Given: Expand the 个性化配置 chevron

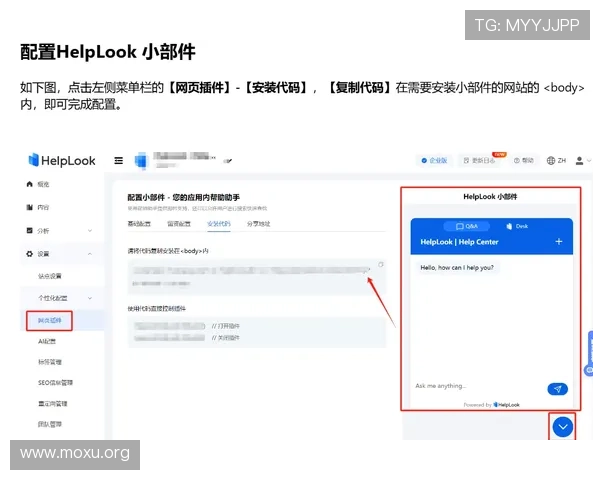Looking at the screenshot, I should (x=90, y=298).
